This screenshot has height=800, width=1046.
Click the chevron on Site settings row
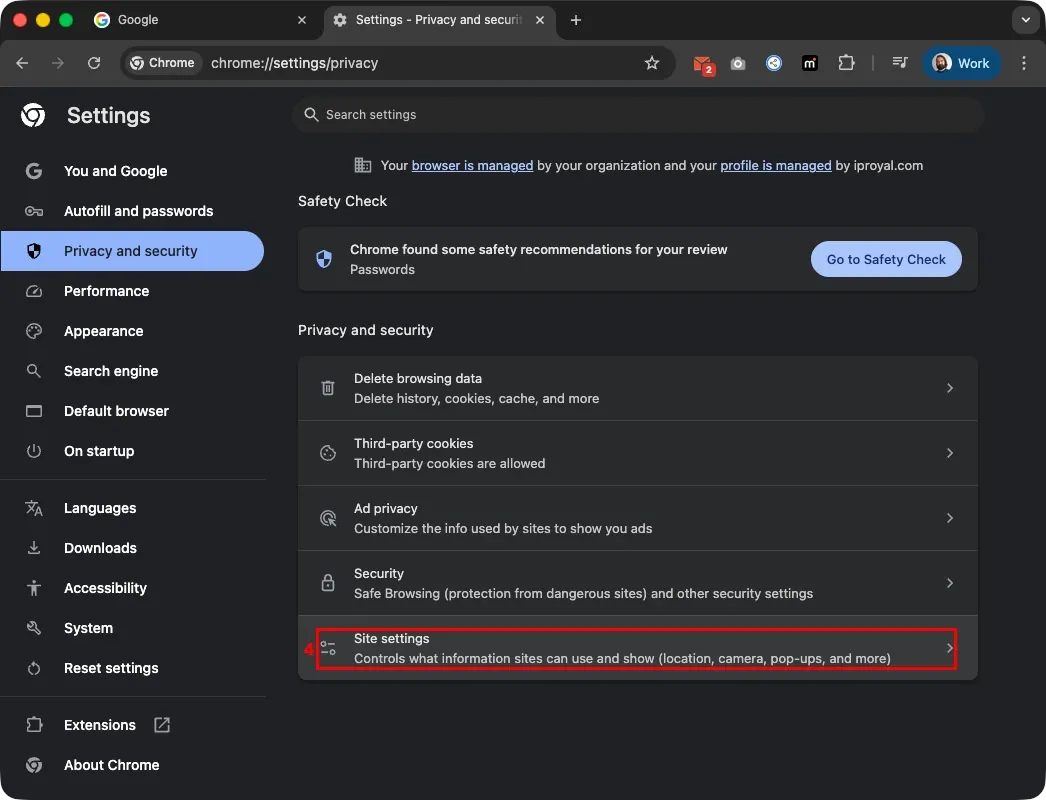950,648
